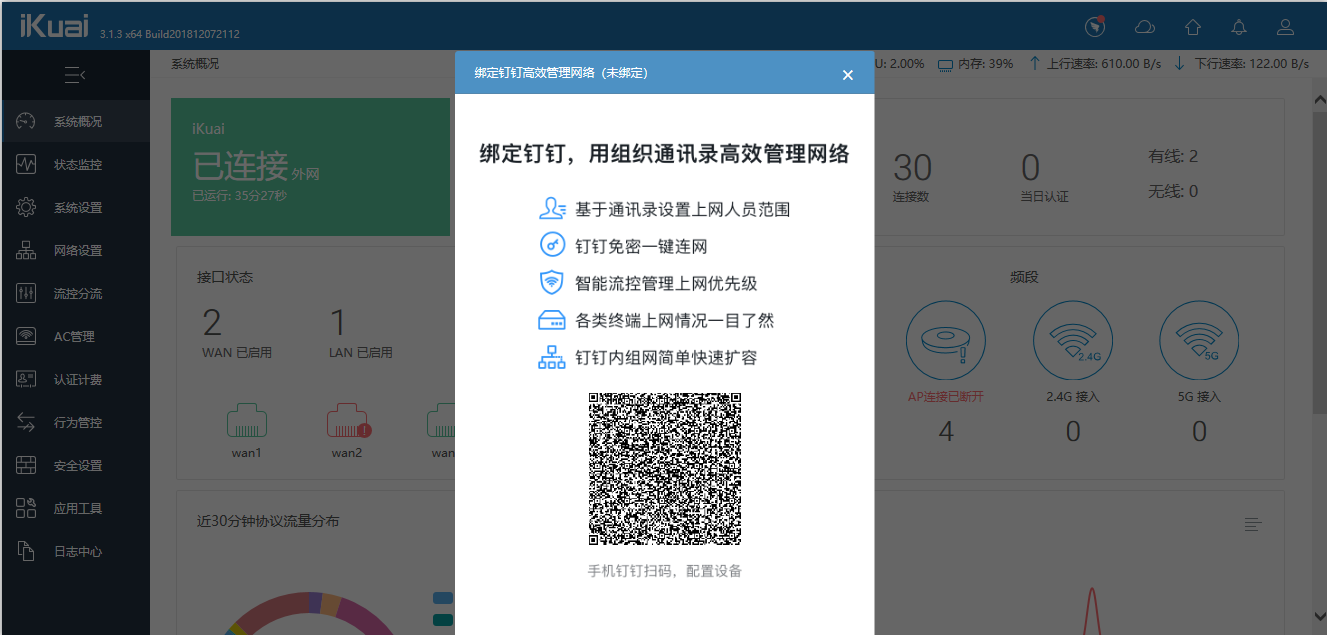Click the user account icon
Viewport: 1327px width, 635px height.
point(1286,27)
